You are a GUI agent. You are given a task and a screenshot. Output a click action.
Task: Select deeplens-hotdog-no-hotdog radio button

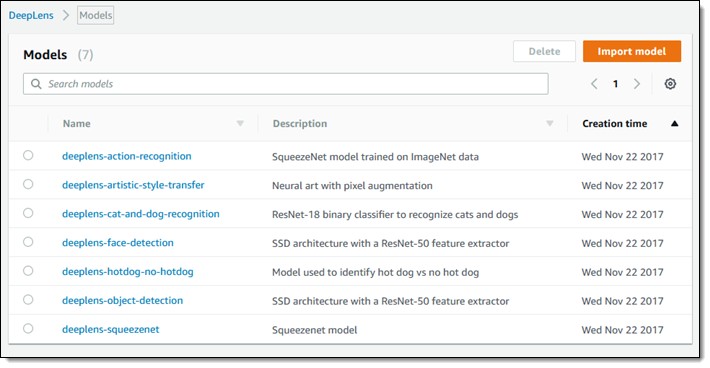click(28, 271)
